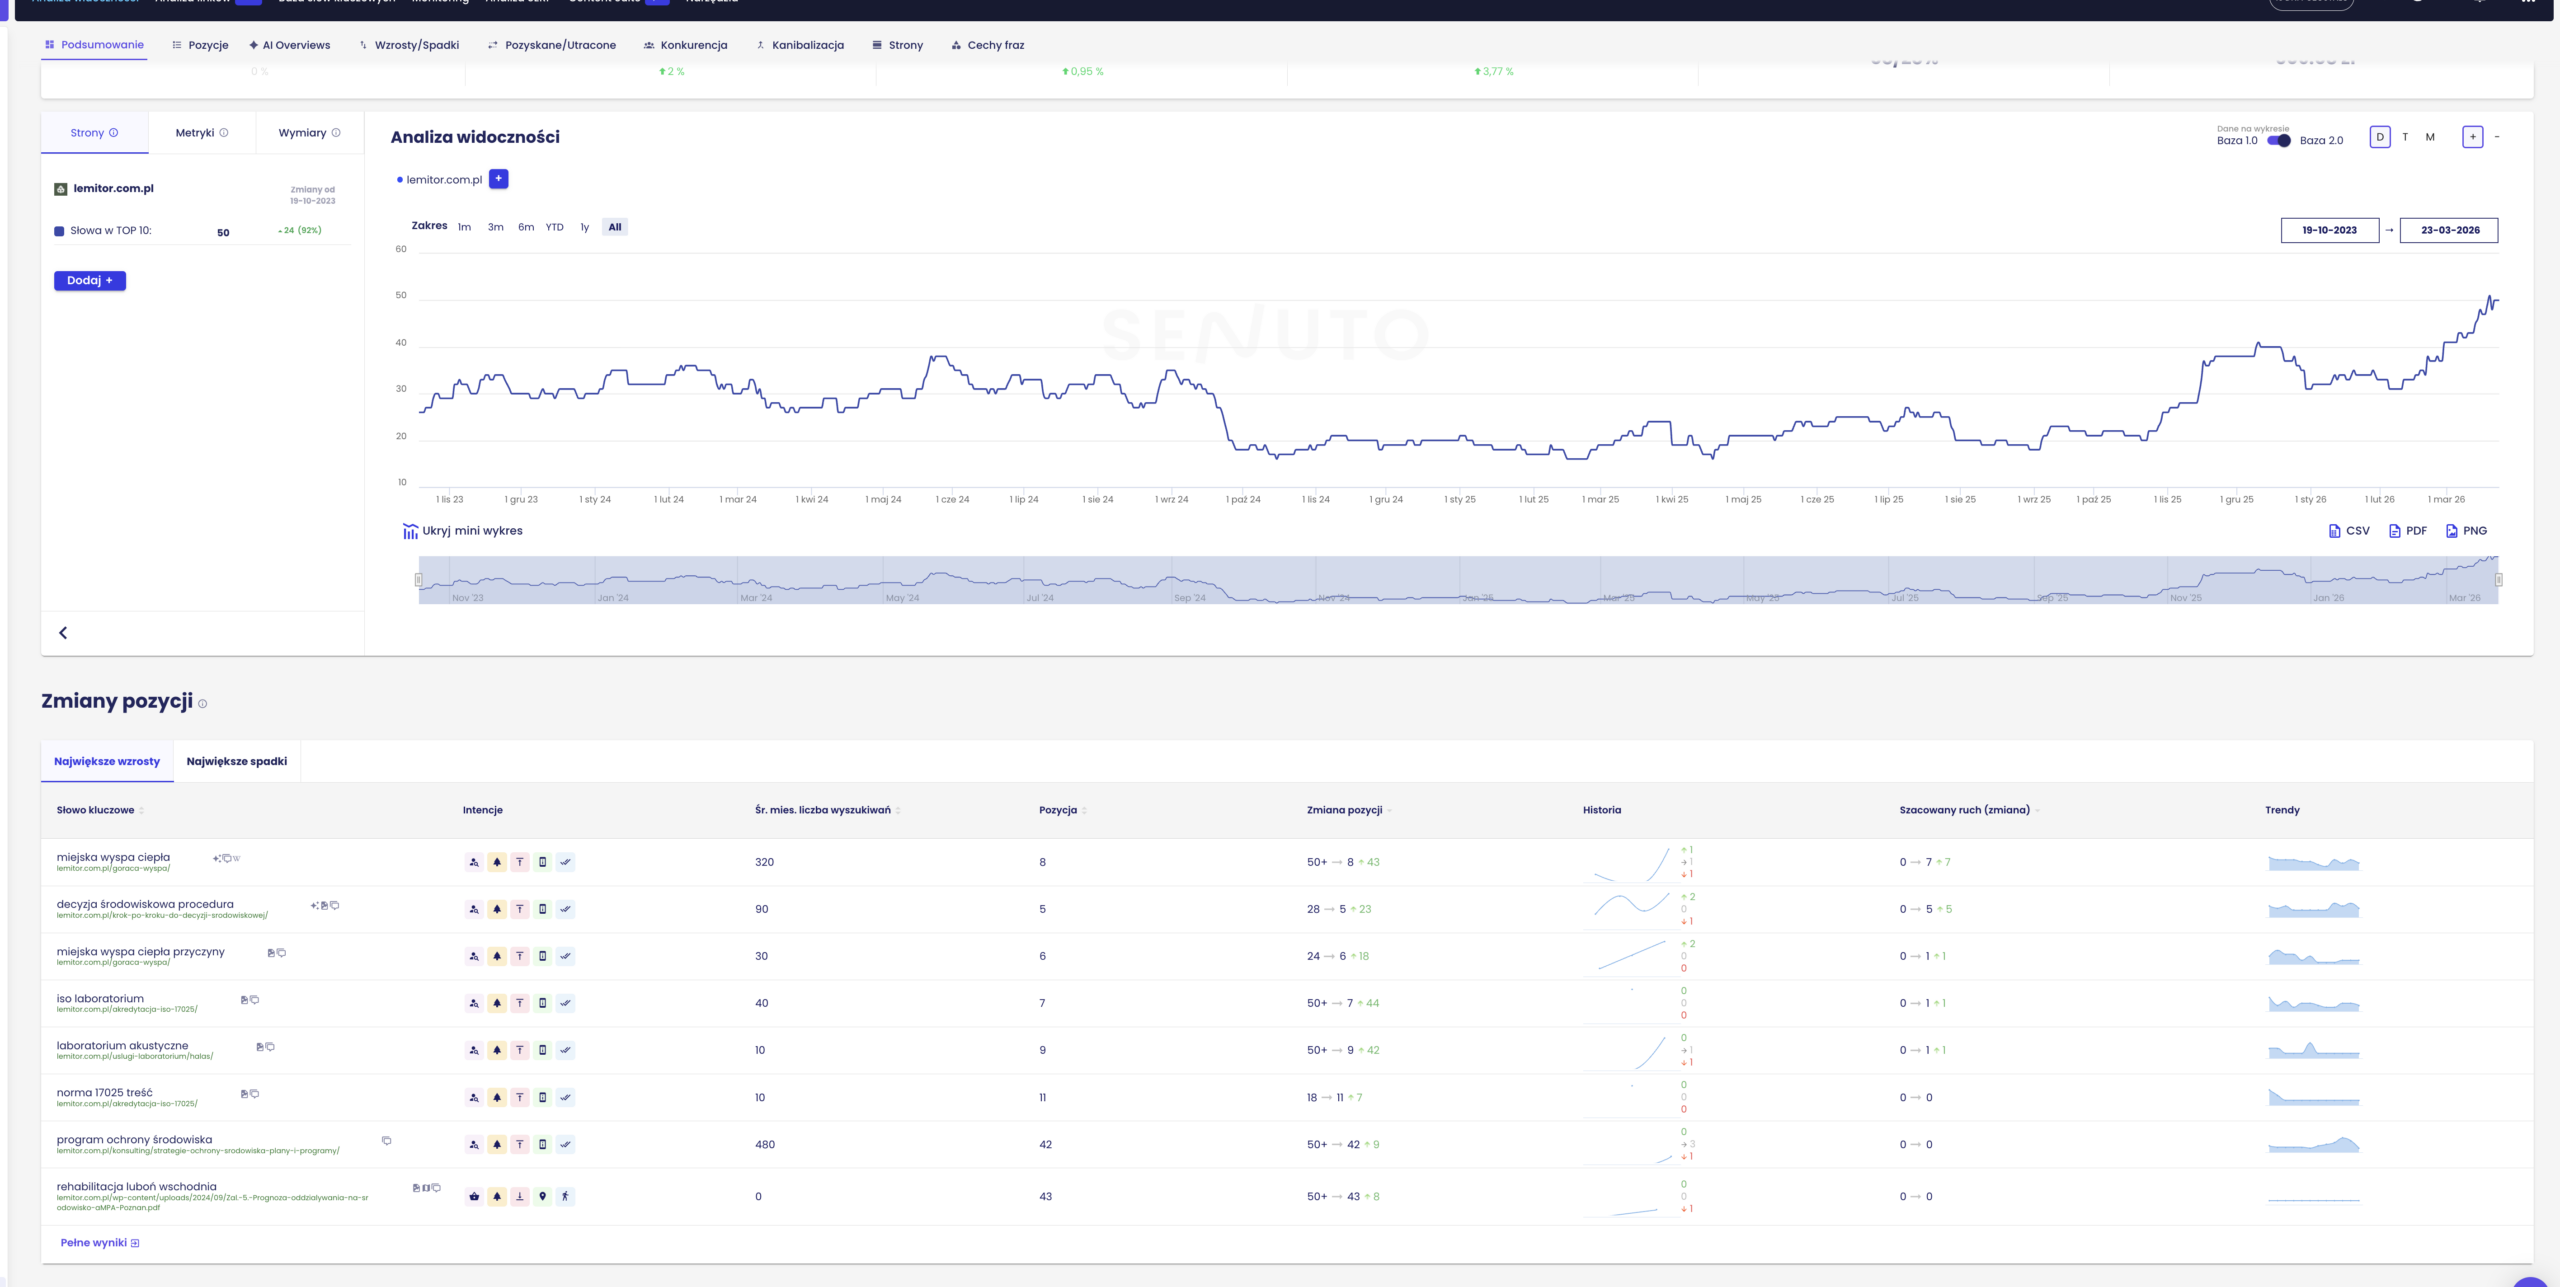This screenshot has height=1287, width=2560.
Task: Switch to Największe spadki tab
Action: click(236, 762)
